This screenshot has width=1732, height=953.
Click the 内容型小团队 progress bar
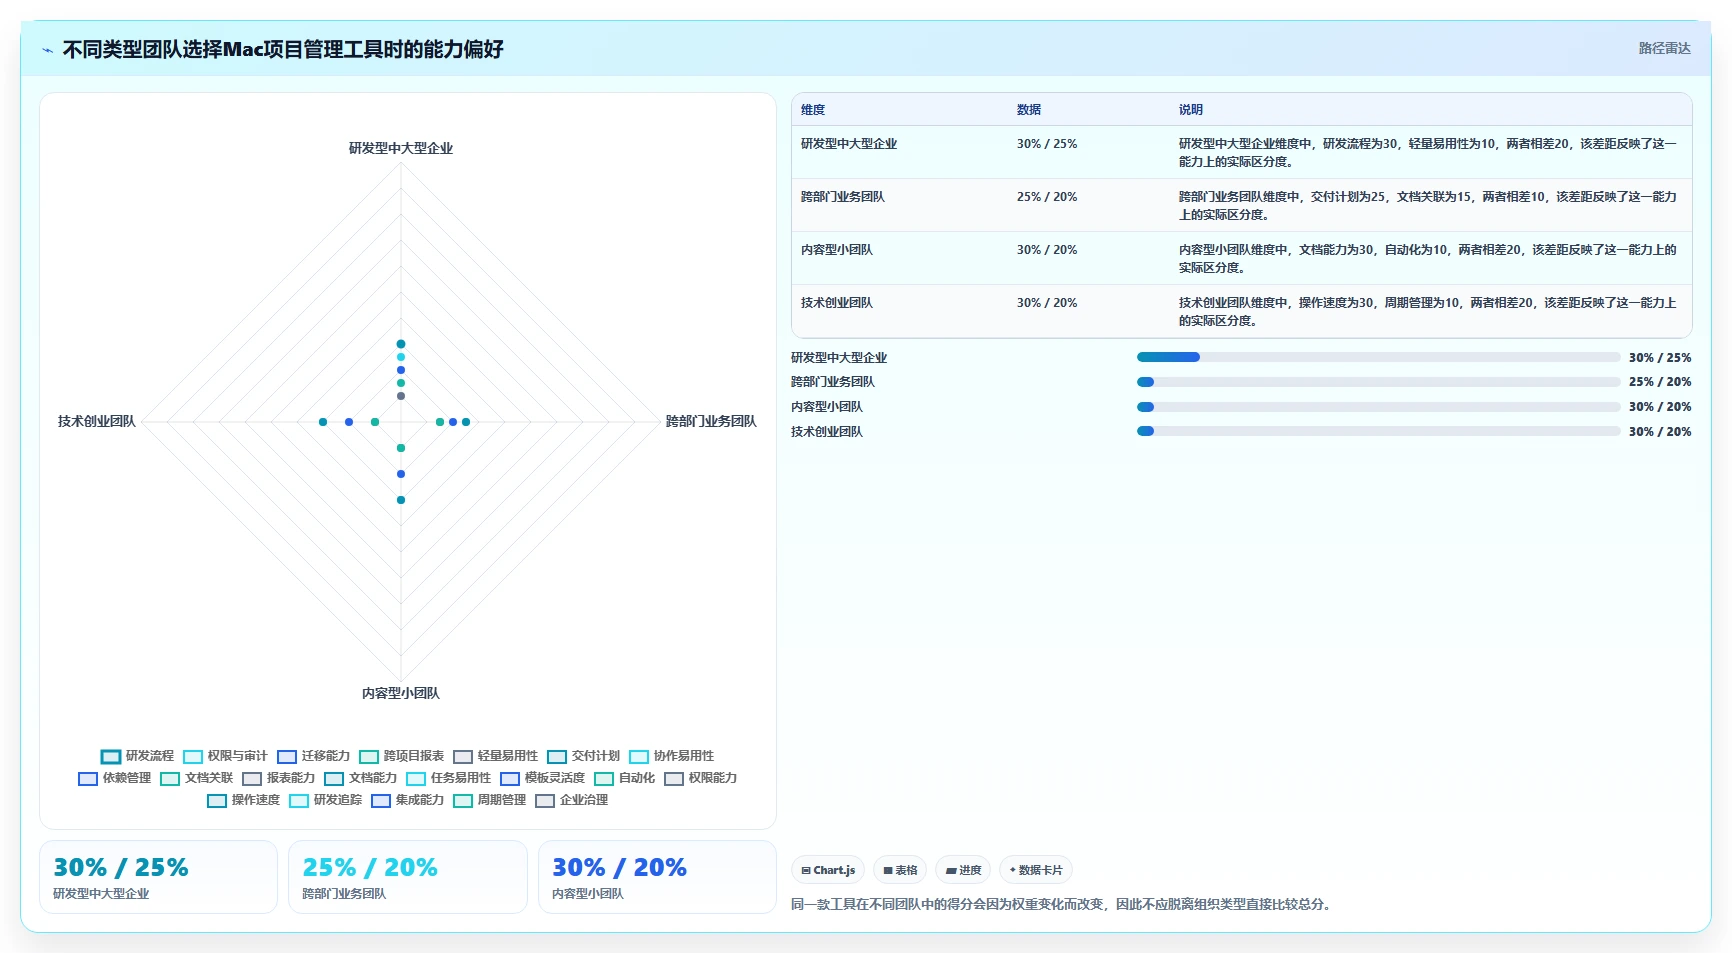point(1378,407)
